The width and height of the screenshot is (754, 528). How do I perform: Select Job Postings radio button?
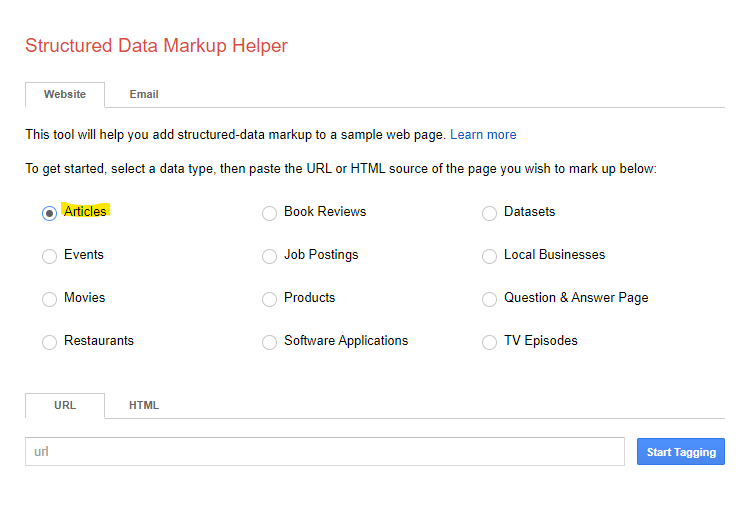click(269, 256)
